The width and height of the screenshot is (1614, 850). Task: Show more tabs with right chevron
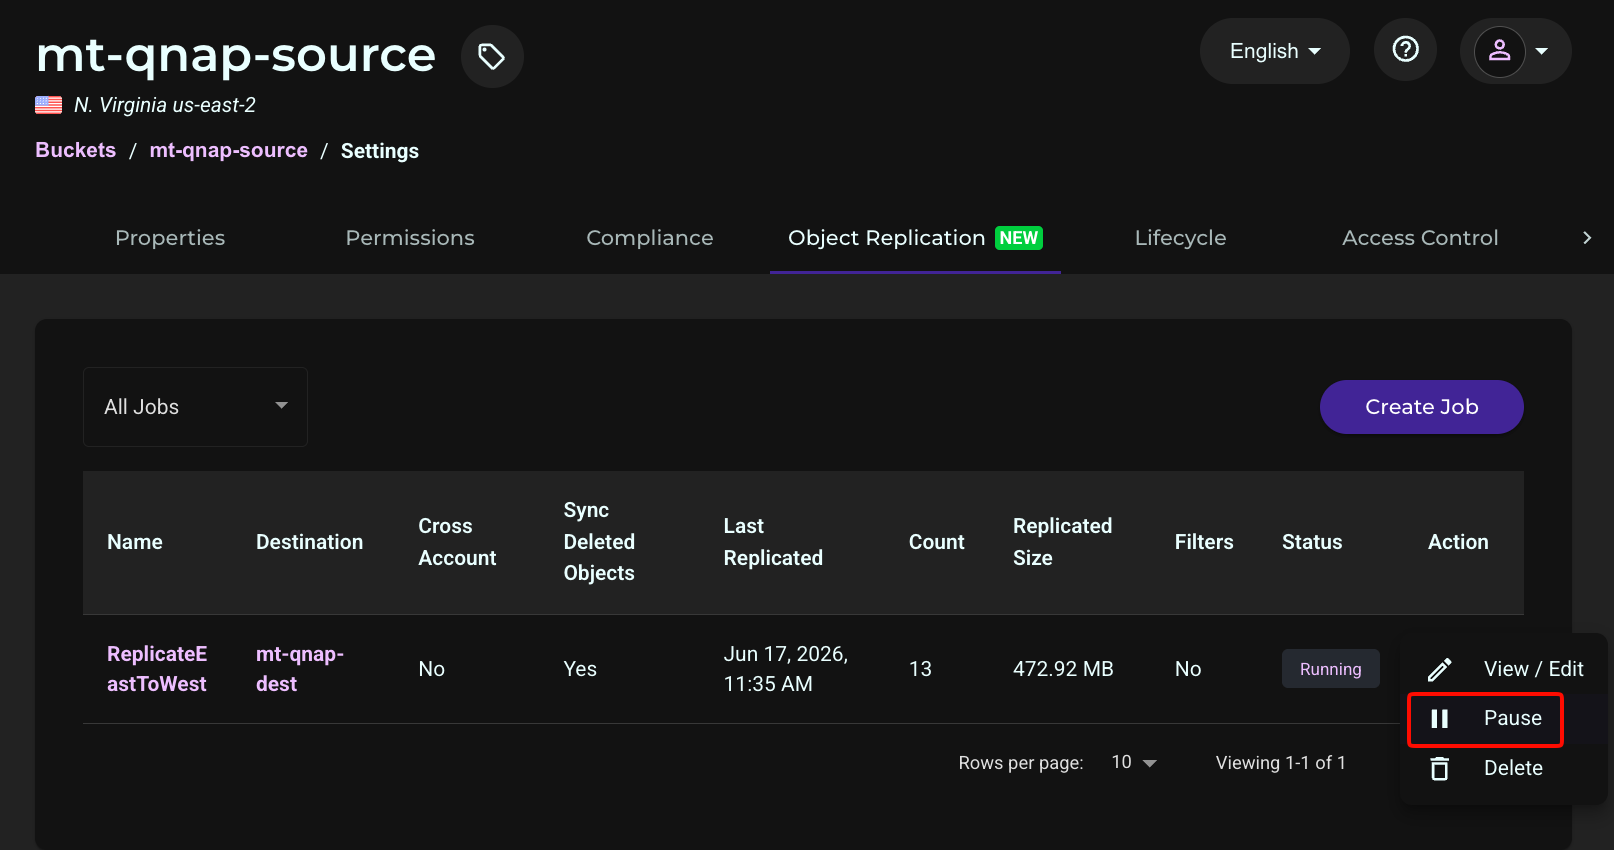1586,237
